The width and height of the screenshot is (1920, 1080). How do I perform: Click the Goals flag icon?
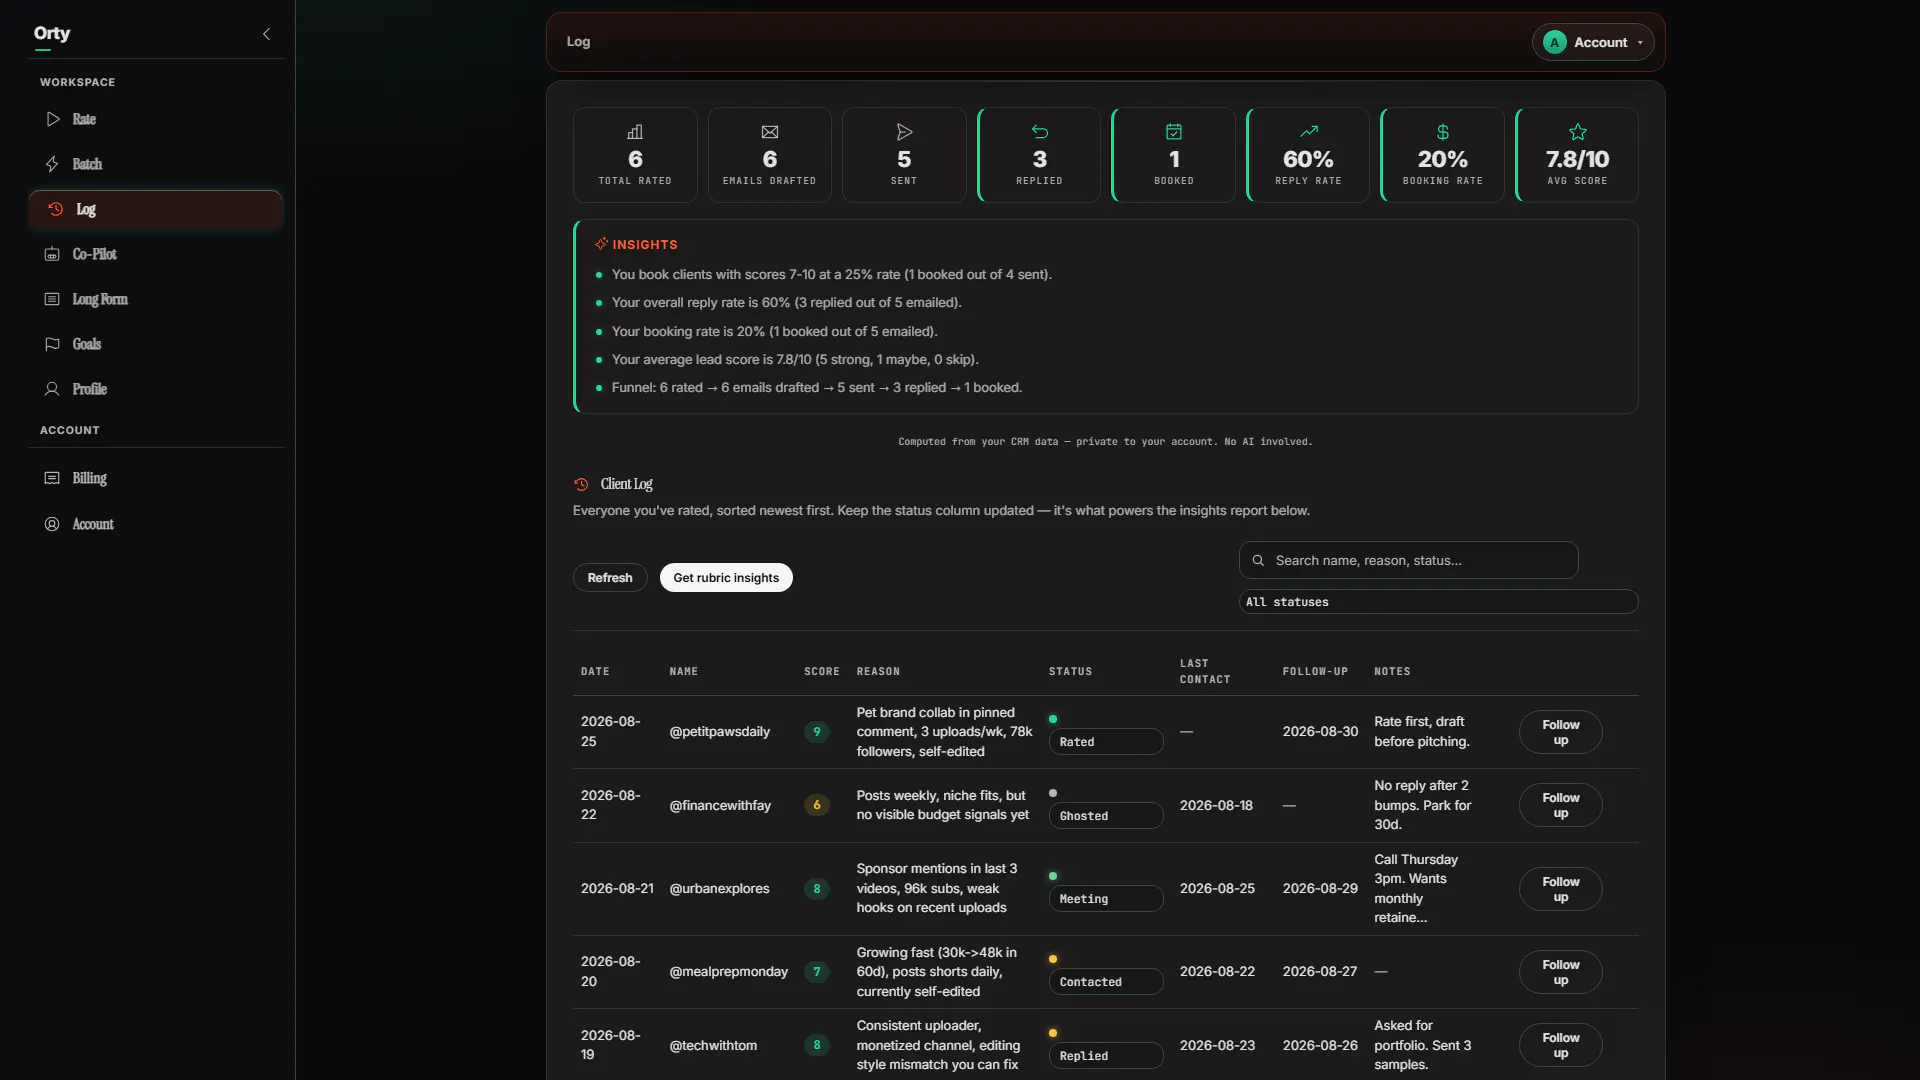(x=52, y=344)
